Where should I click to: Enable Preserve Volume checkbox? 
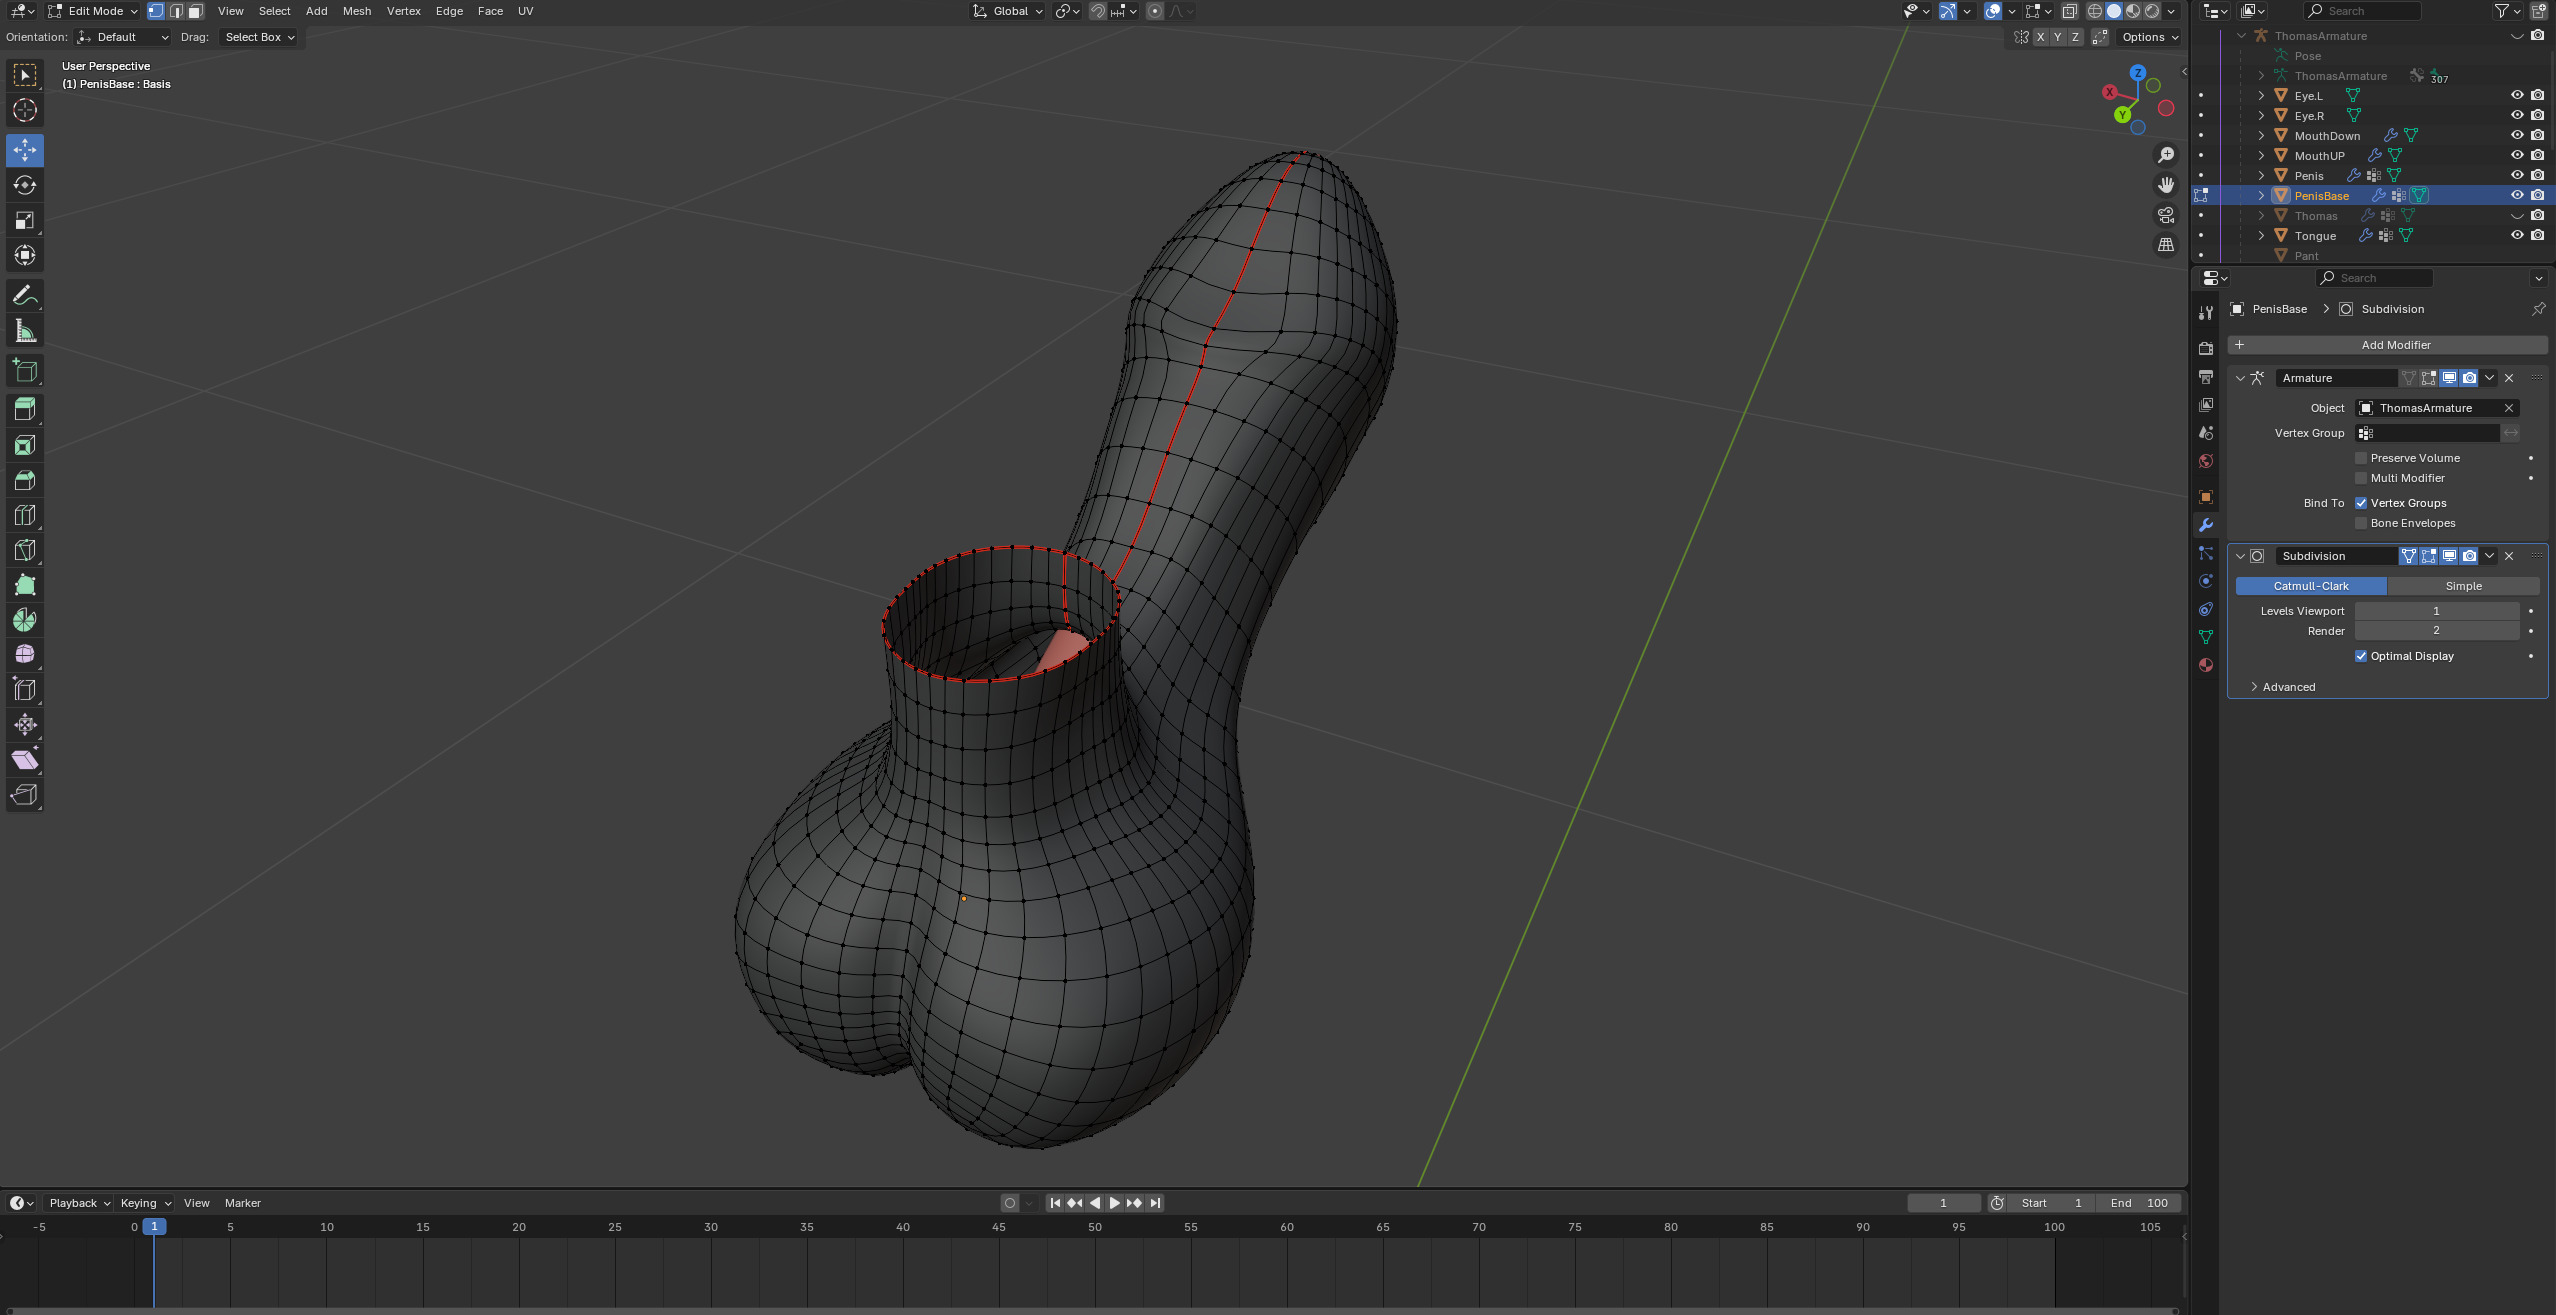[2361, 458]
